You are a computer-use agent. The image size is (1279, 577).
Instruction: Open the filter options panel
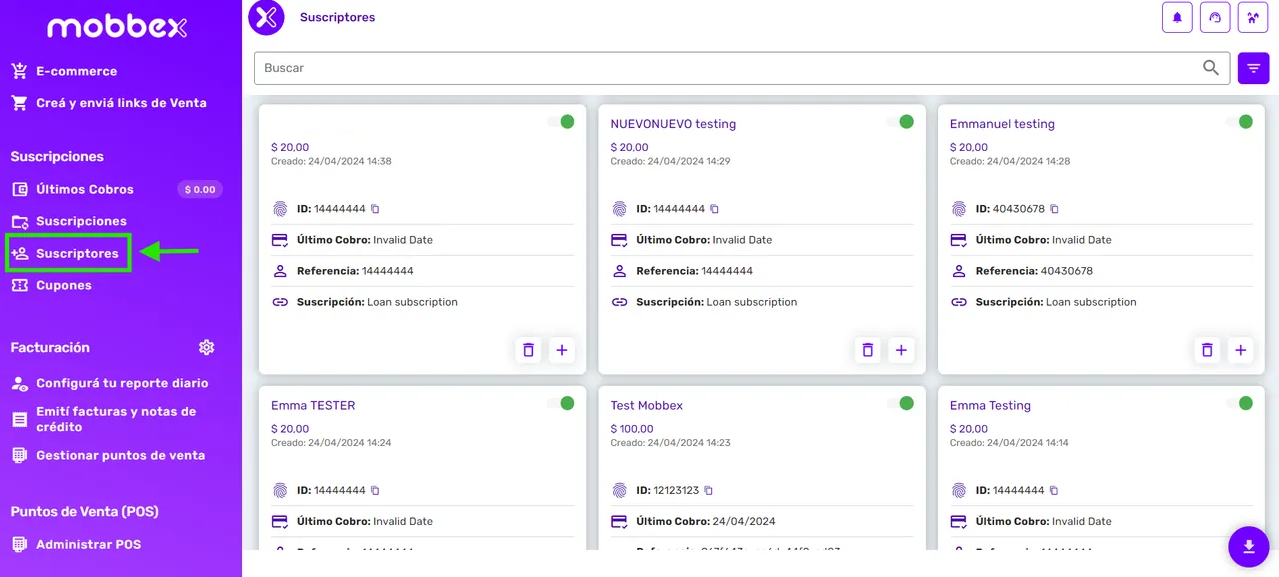1253,67
